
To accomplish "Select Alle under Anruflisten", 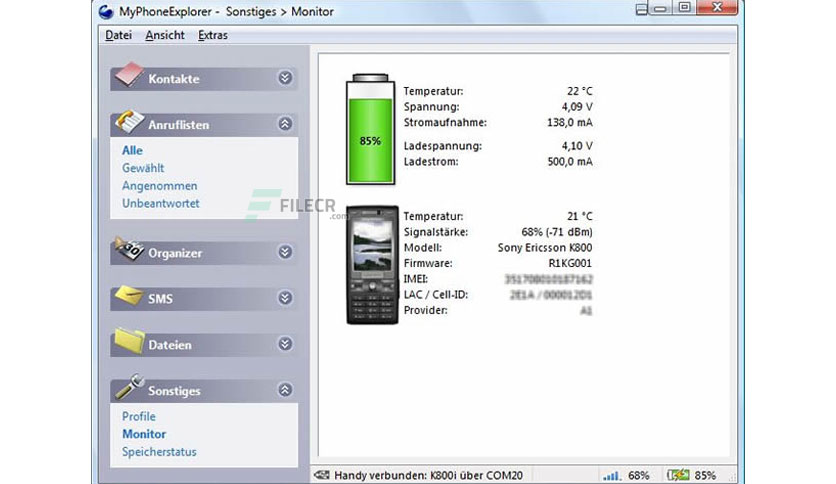I will tap(132, 150).
